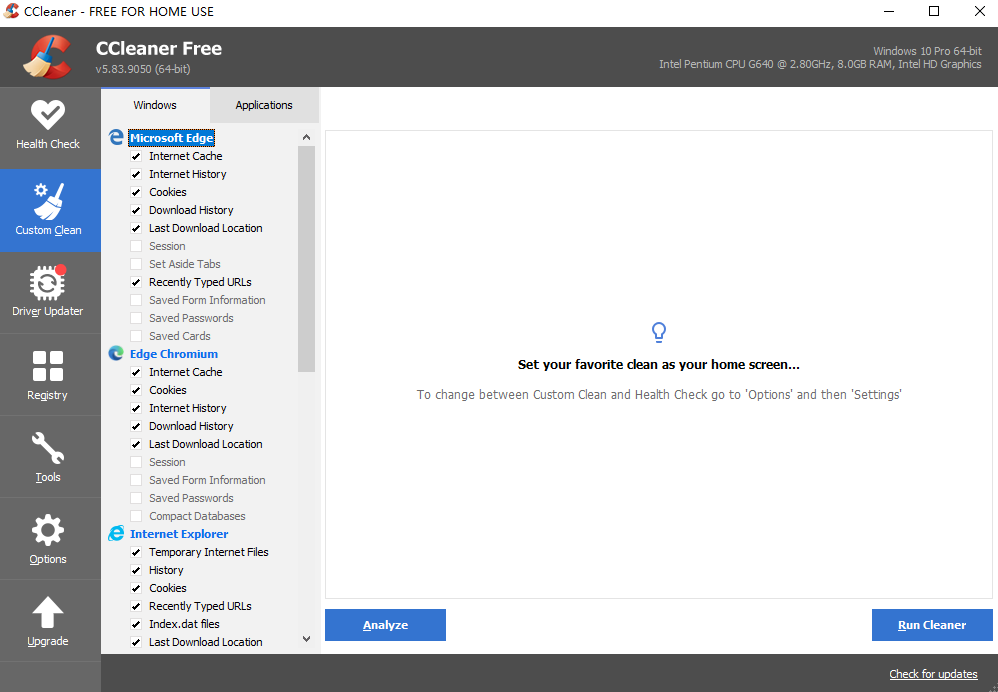Viewport: 998px width, 692px height.
Task: Select the Windows tab
Action: pyautogui.click(x=155, y=105)
